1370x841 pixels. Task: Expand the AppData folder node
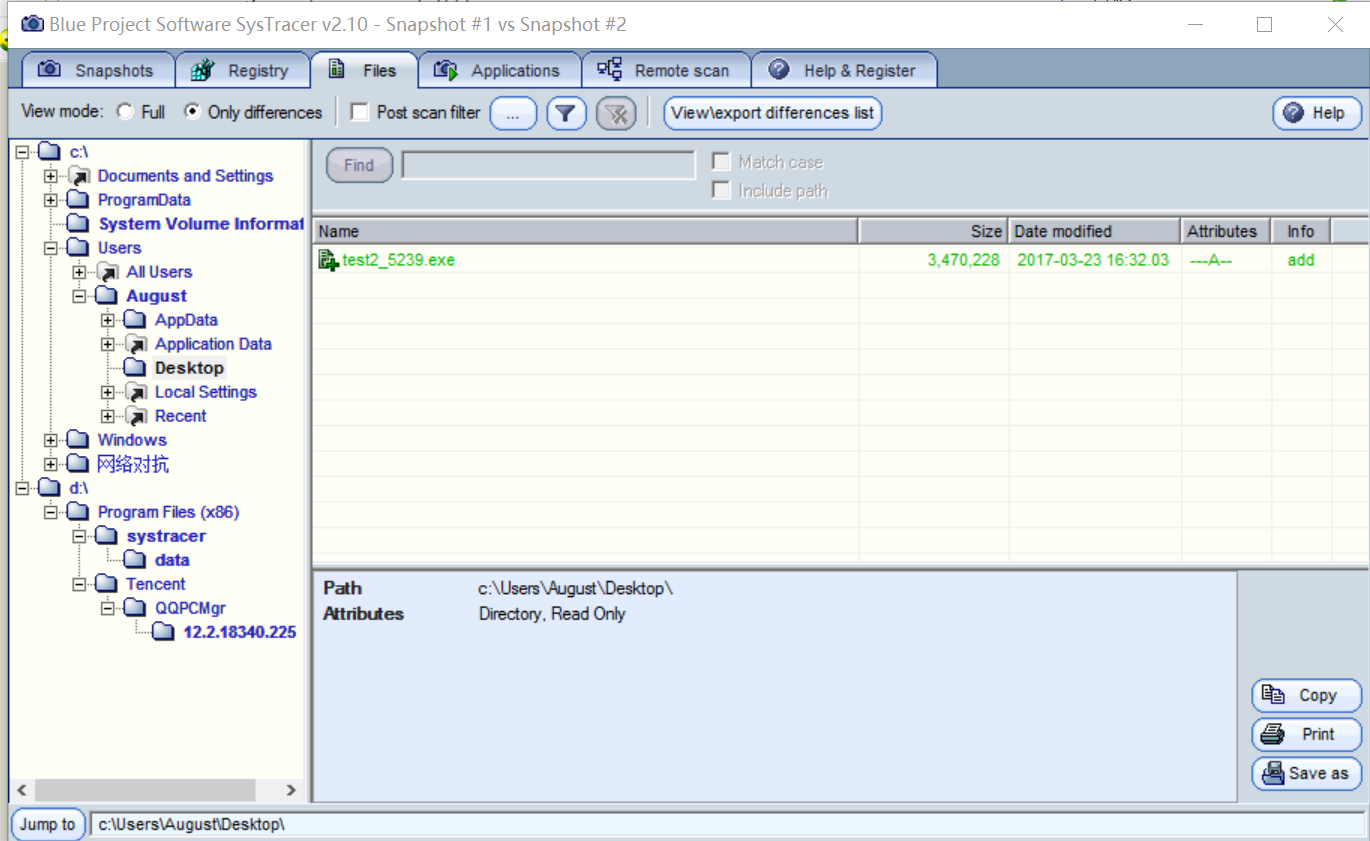[x=108, y=320]
